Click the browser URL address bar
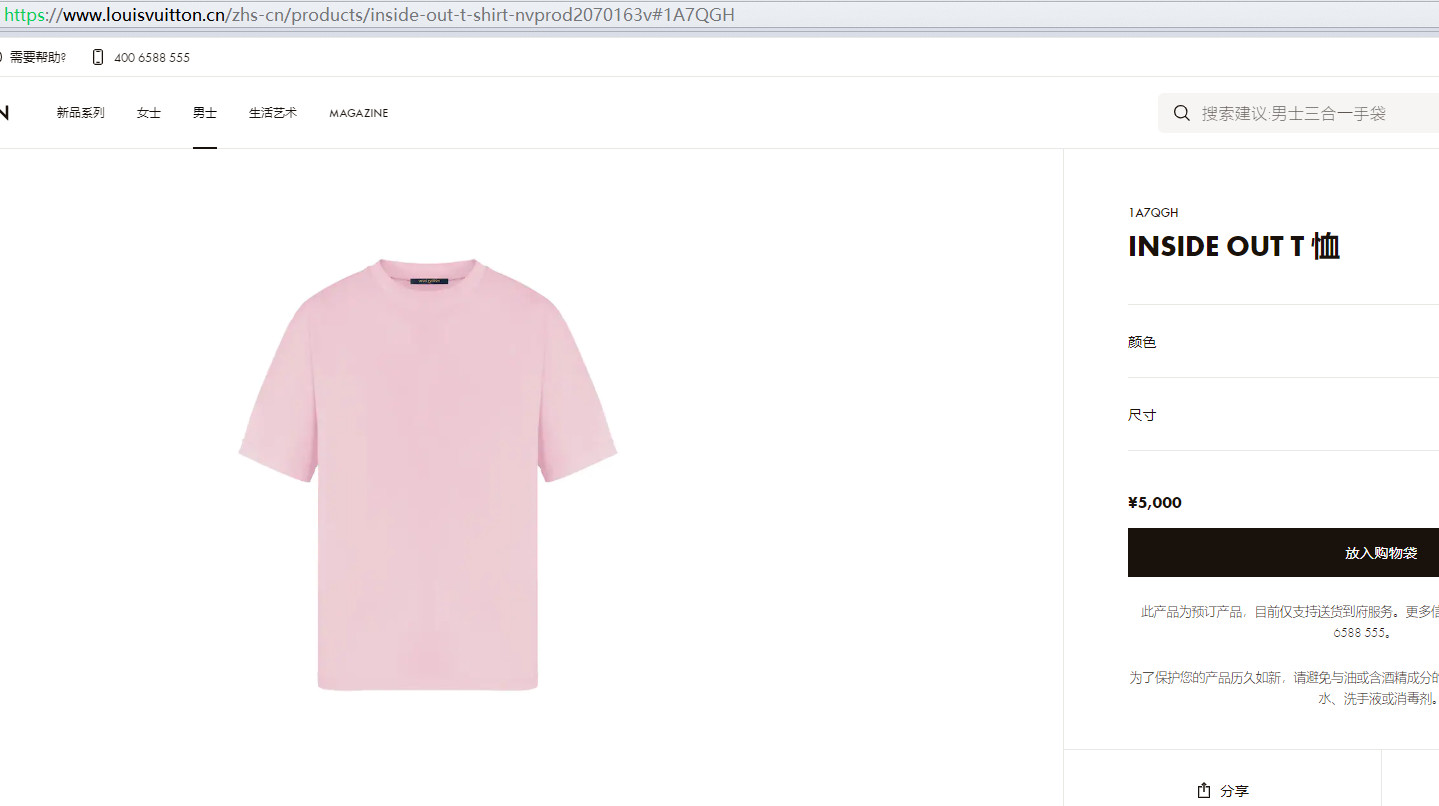Screen dimensions: 1439x806 pyautogui.click(x=720, y=15)
